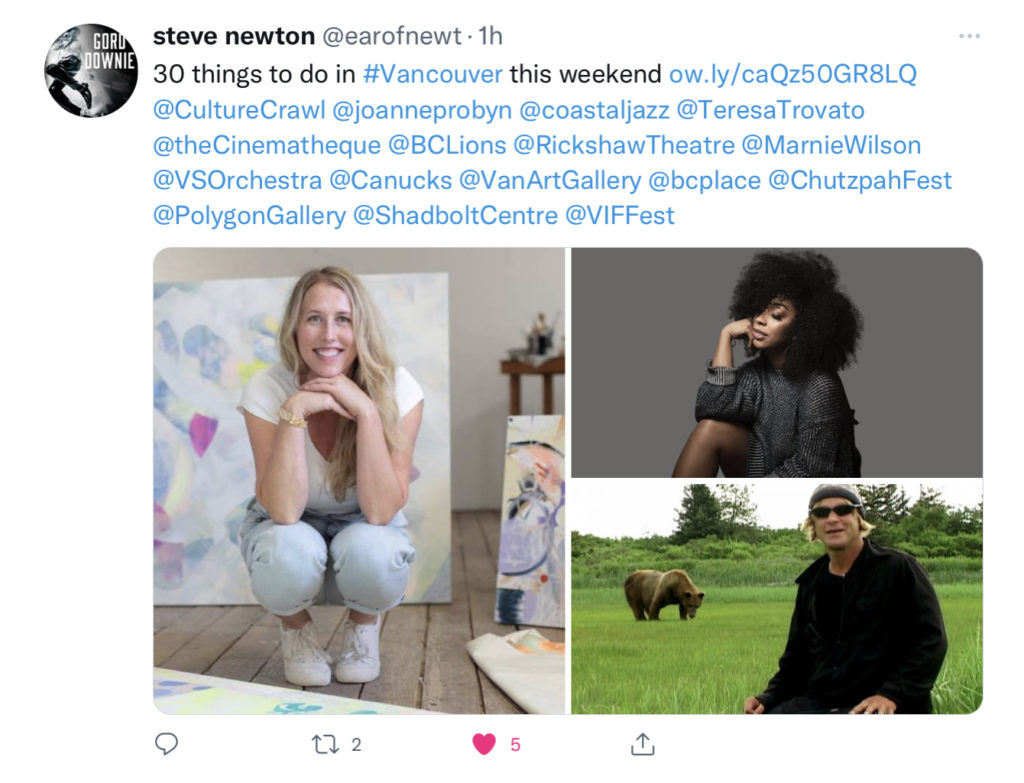Open the @PolygonGallery mention
Screen dimensions: 1024x783
click(249, 216)
